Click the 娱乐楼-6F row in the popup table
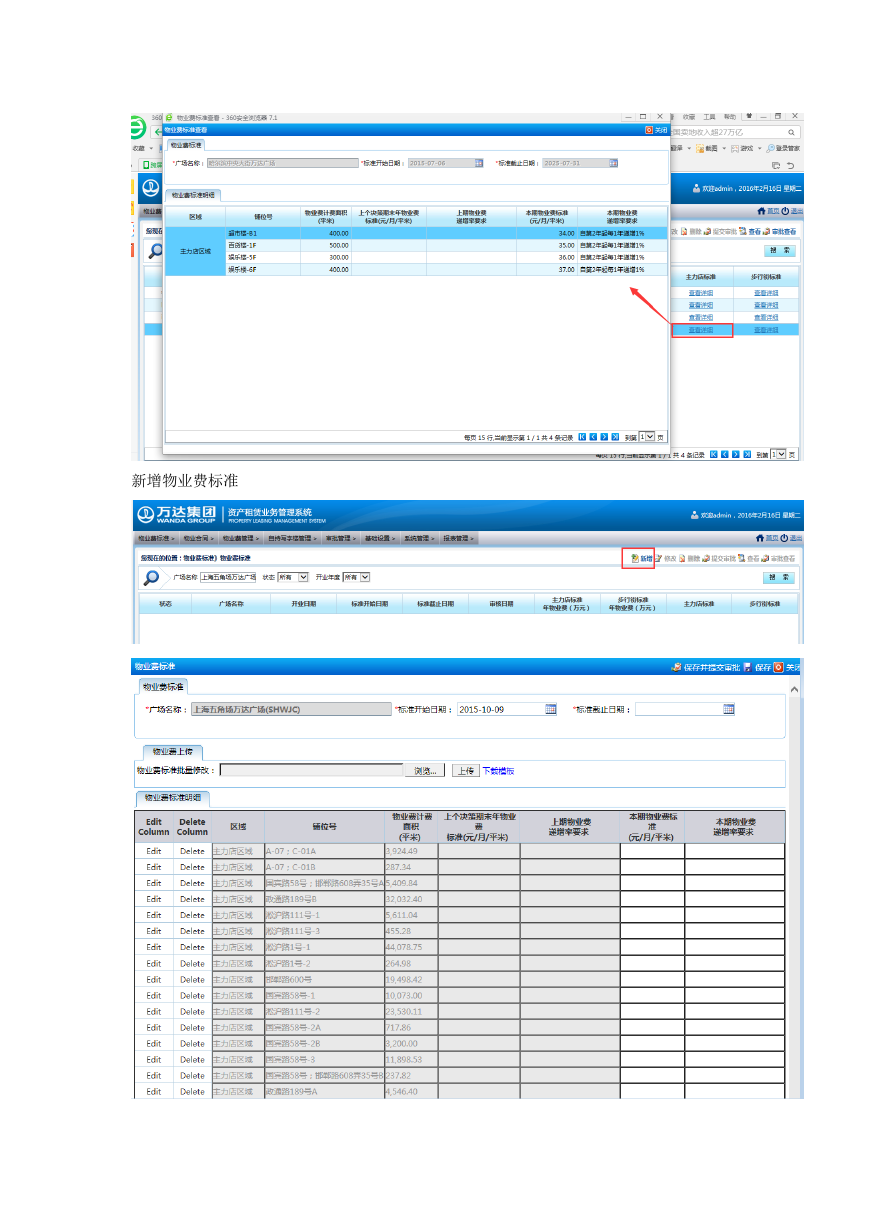The width and height of the screenshot is (869, 1228). pos(416,269)
